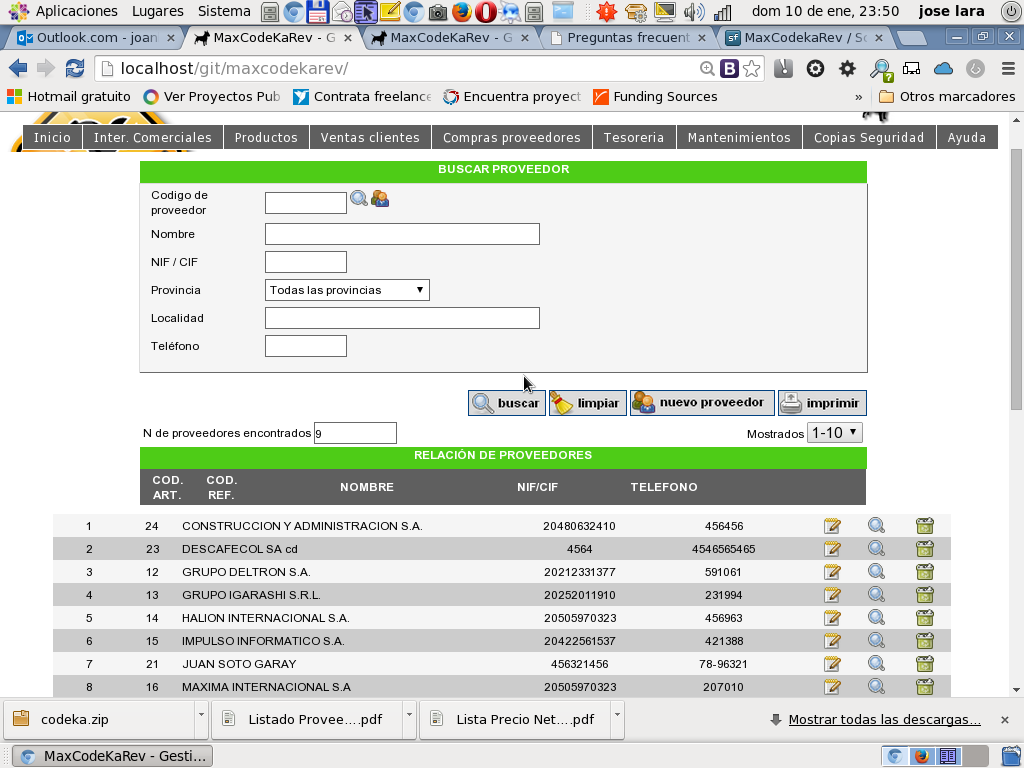Delete JUAN SOTO GARAY via the trash icon
The width and height of the screenshot is (1024, 768).
click(x=922, y=663)
